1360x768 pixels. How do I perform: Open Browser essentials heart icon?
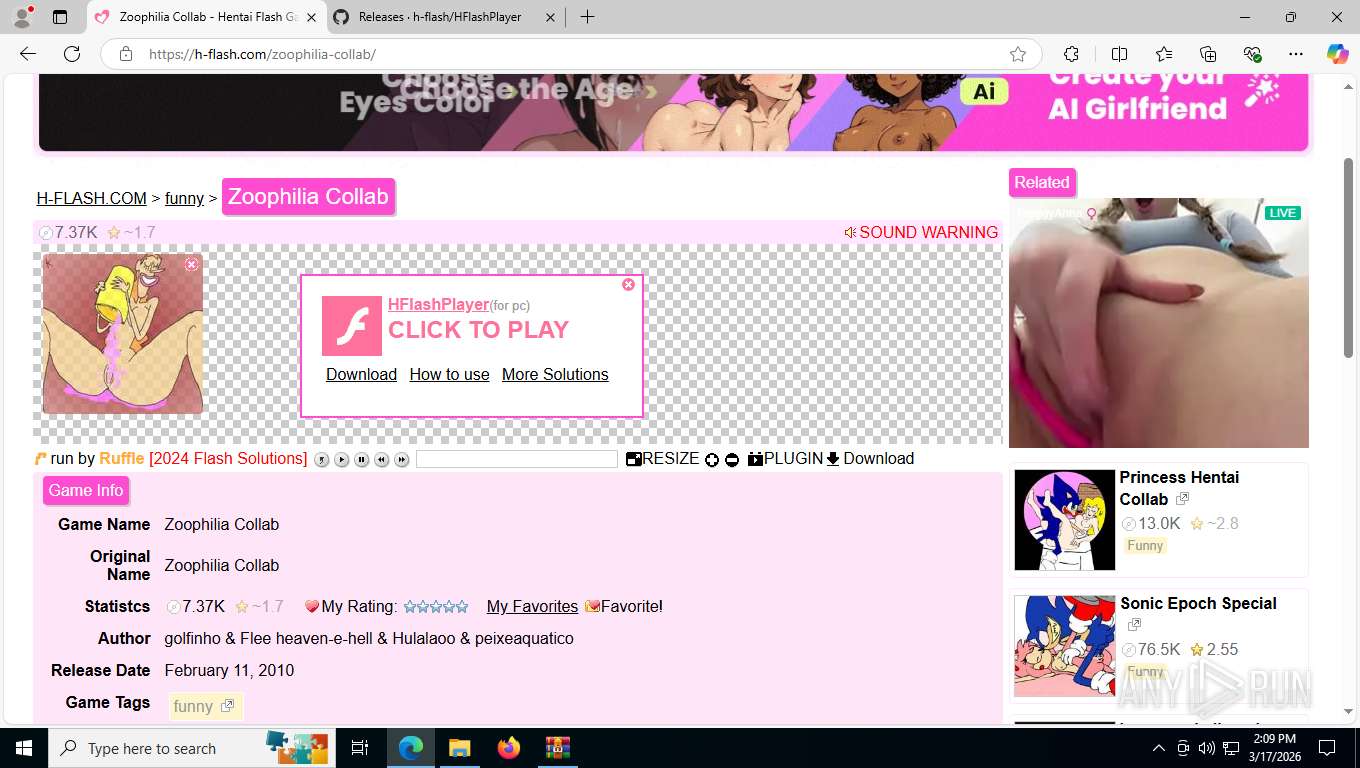click(1252, 54)
